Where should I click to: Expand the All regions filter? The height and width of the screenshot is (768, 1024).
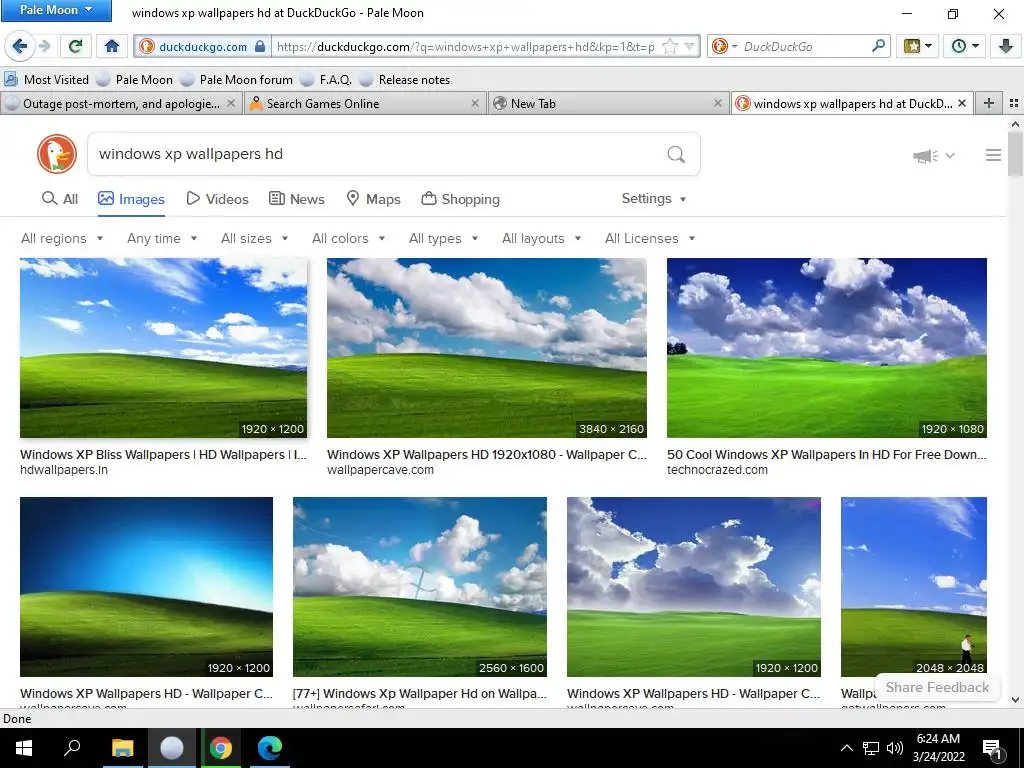(62, 238)
